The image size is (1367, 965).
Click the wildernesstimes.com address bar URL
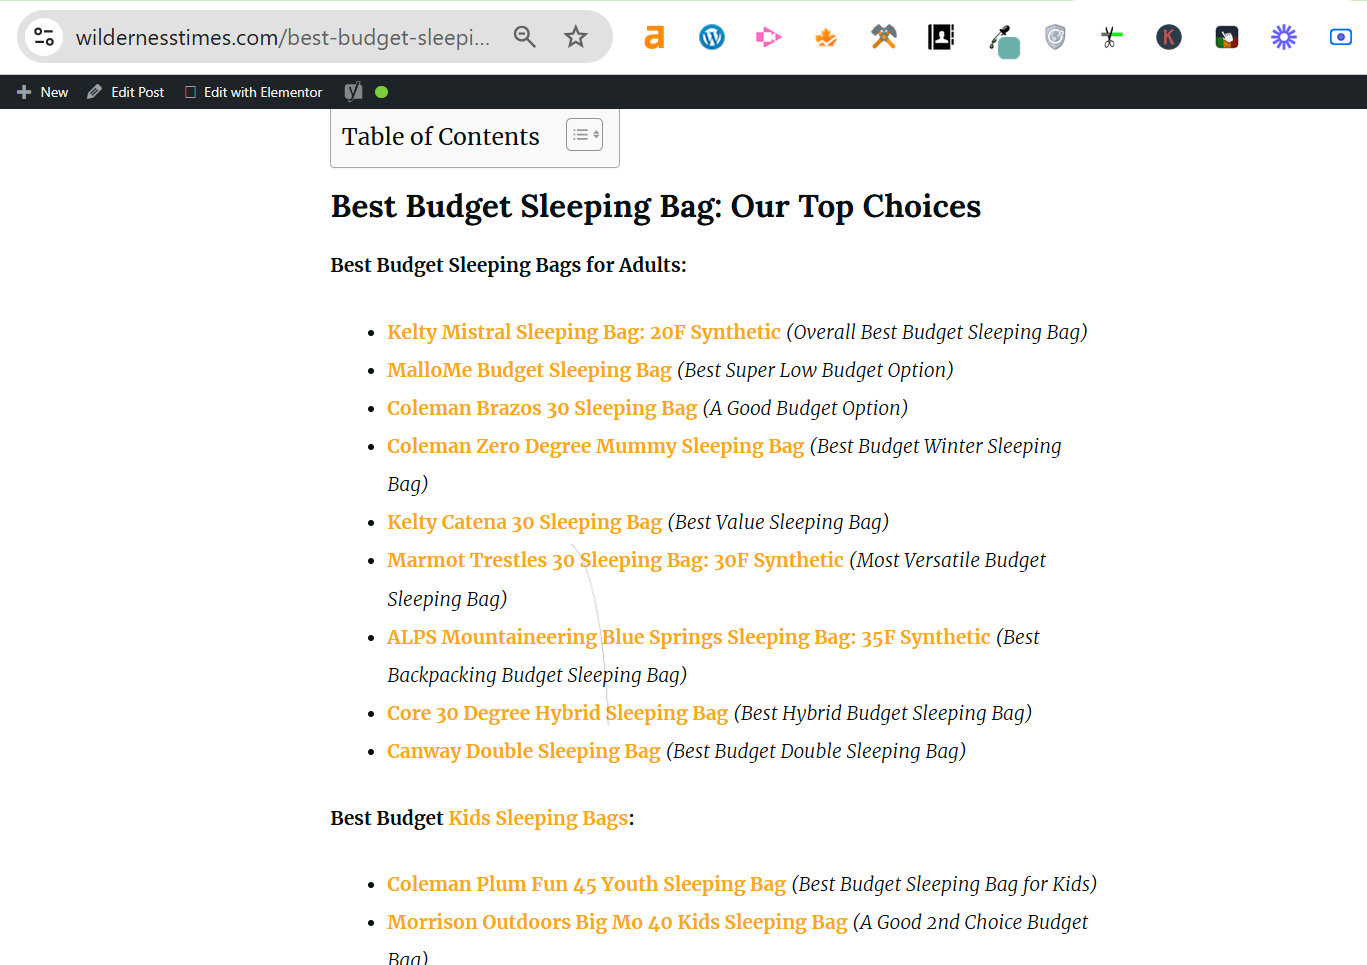click(x=283, y=37)
